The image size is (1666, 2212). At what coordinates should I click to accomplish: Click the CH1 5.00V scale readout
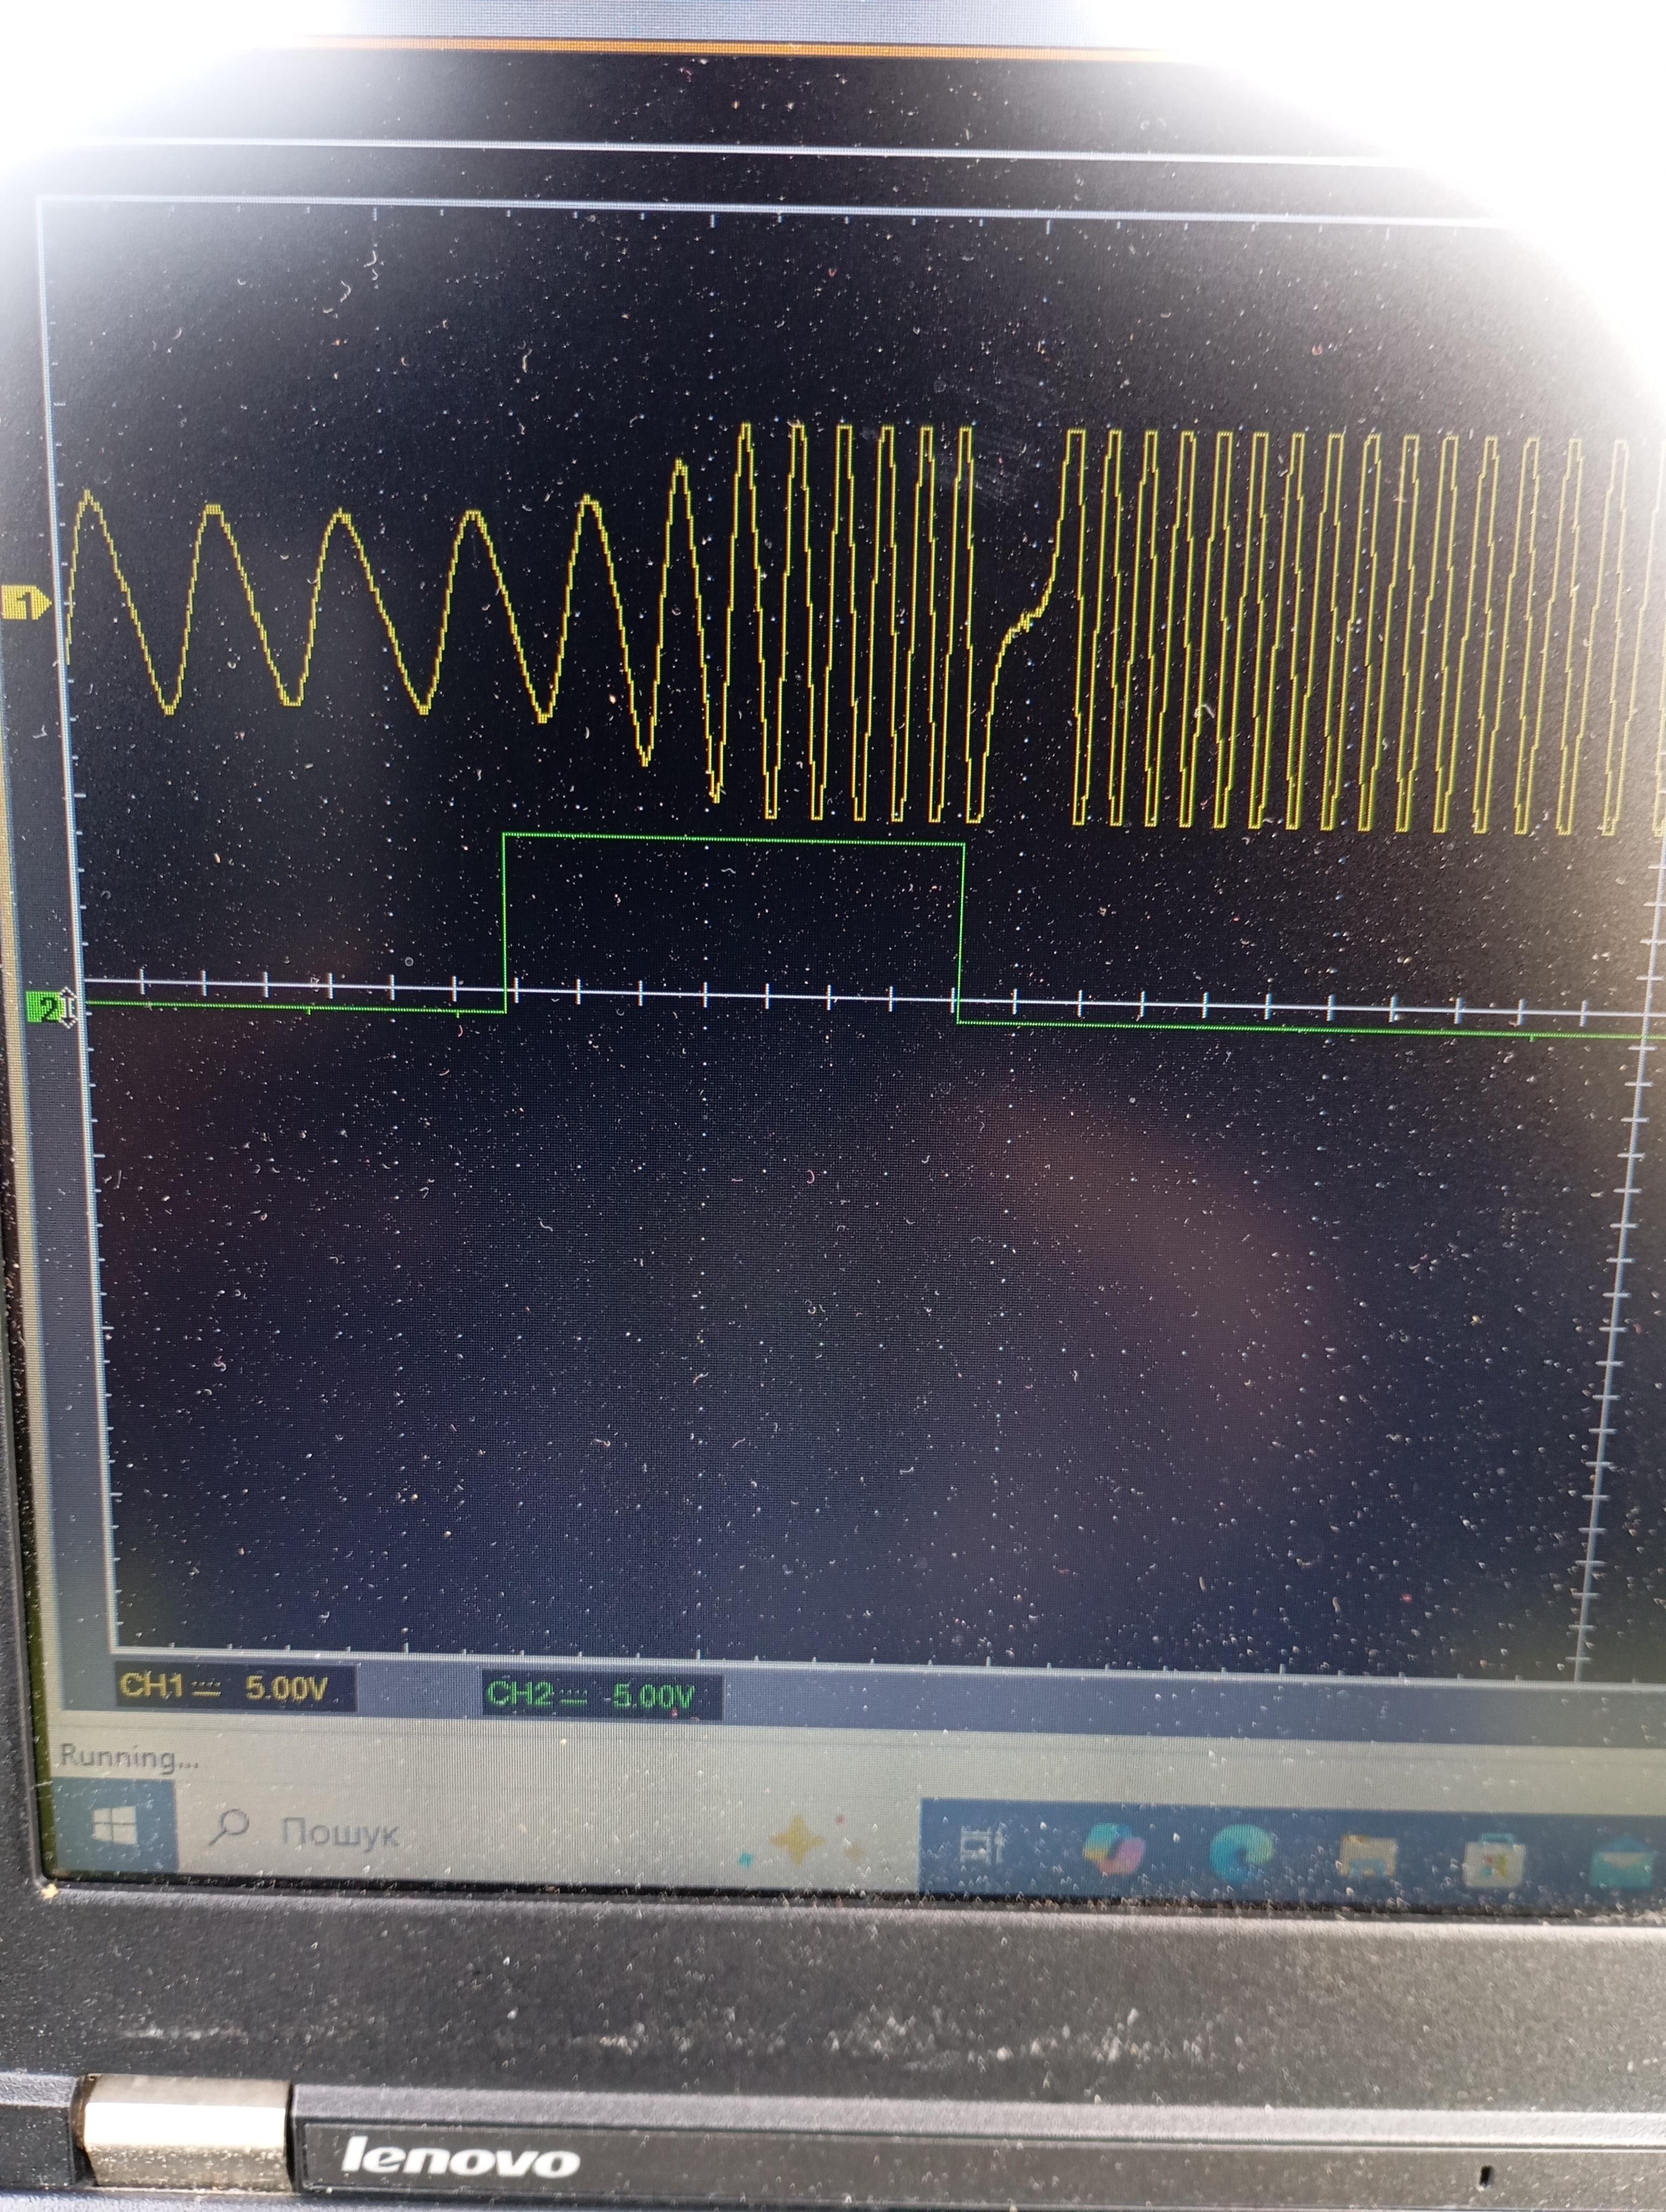click(x=235, y=1688)
